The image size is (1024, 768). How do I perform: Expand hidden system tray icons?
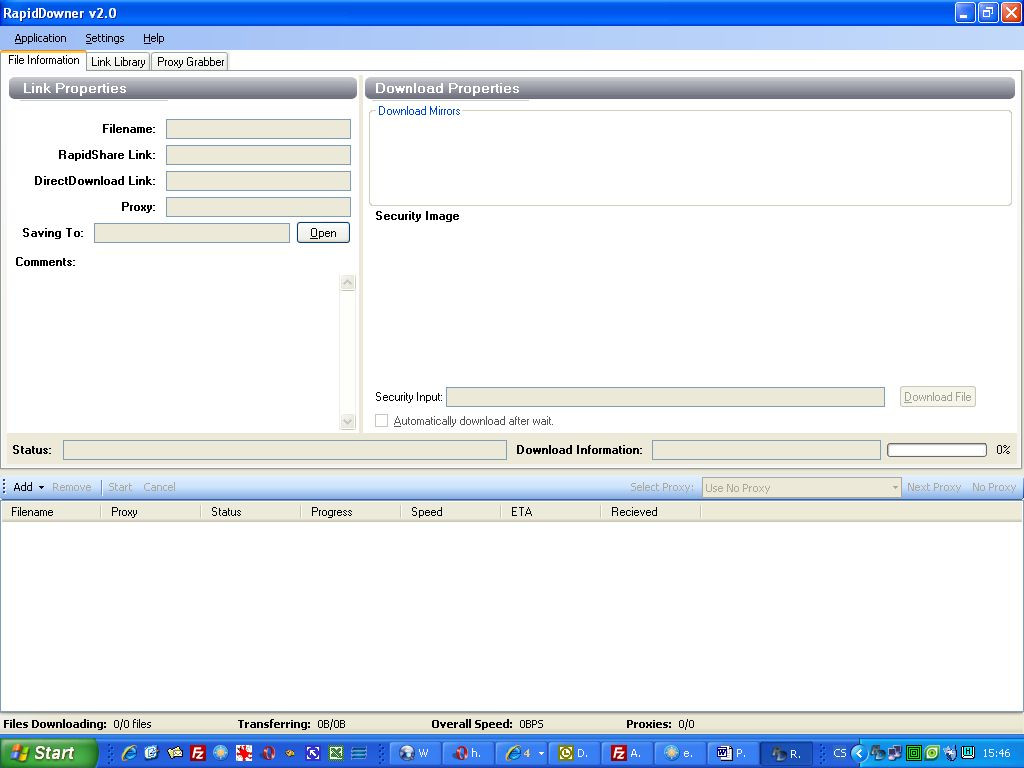[859, 753]
